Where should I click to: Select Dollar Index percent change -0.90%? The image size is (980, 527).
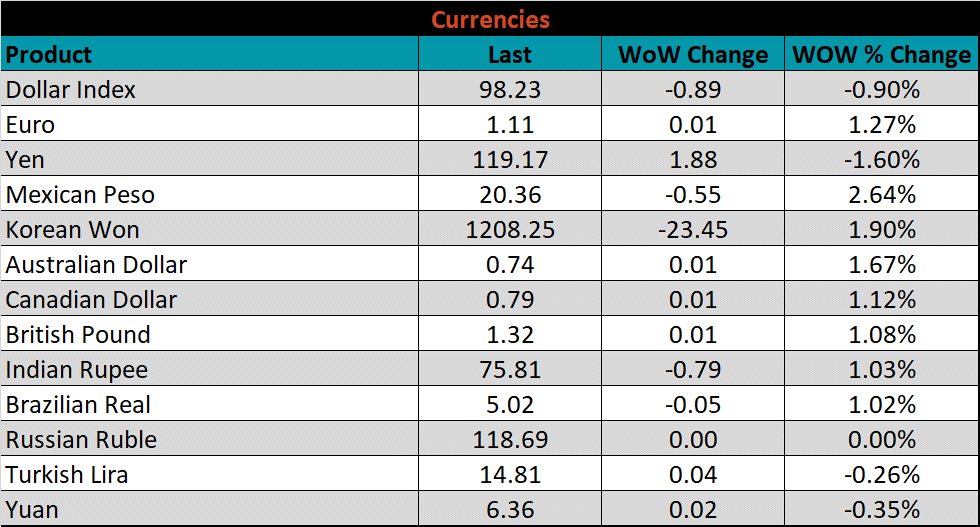[881, 90]
